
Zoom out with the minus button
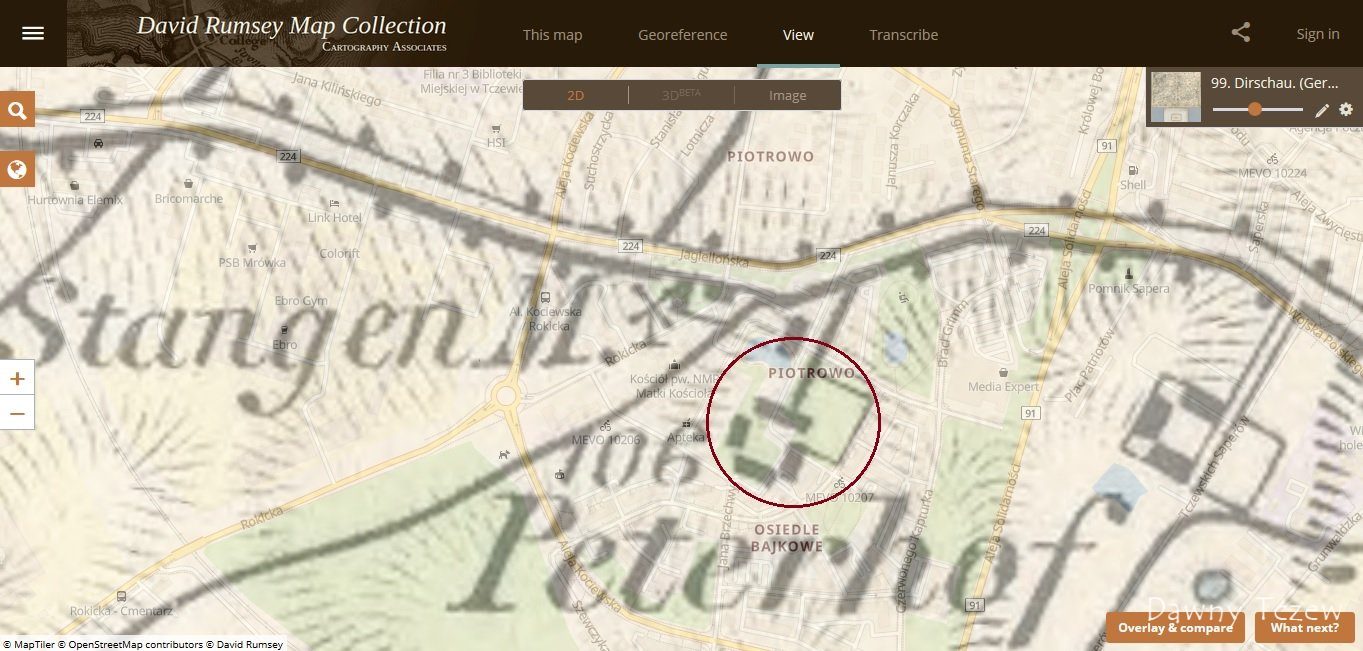pos(17,412)
